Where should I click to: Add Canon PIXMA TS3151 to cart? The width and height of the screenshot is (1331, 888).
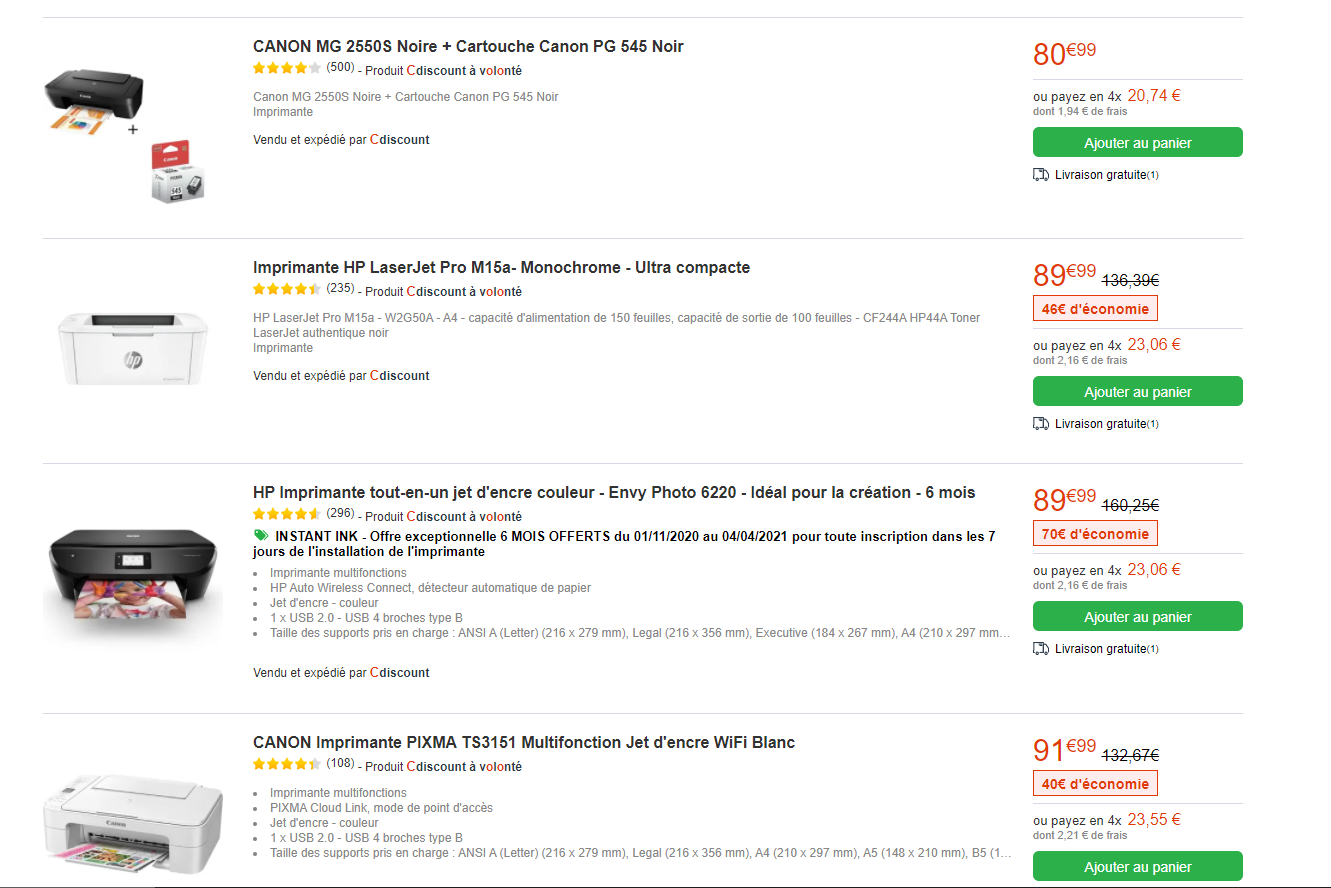pyautogui.click(x=1138, y=866)
